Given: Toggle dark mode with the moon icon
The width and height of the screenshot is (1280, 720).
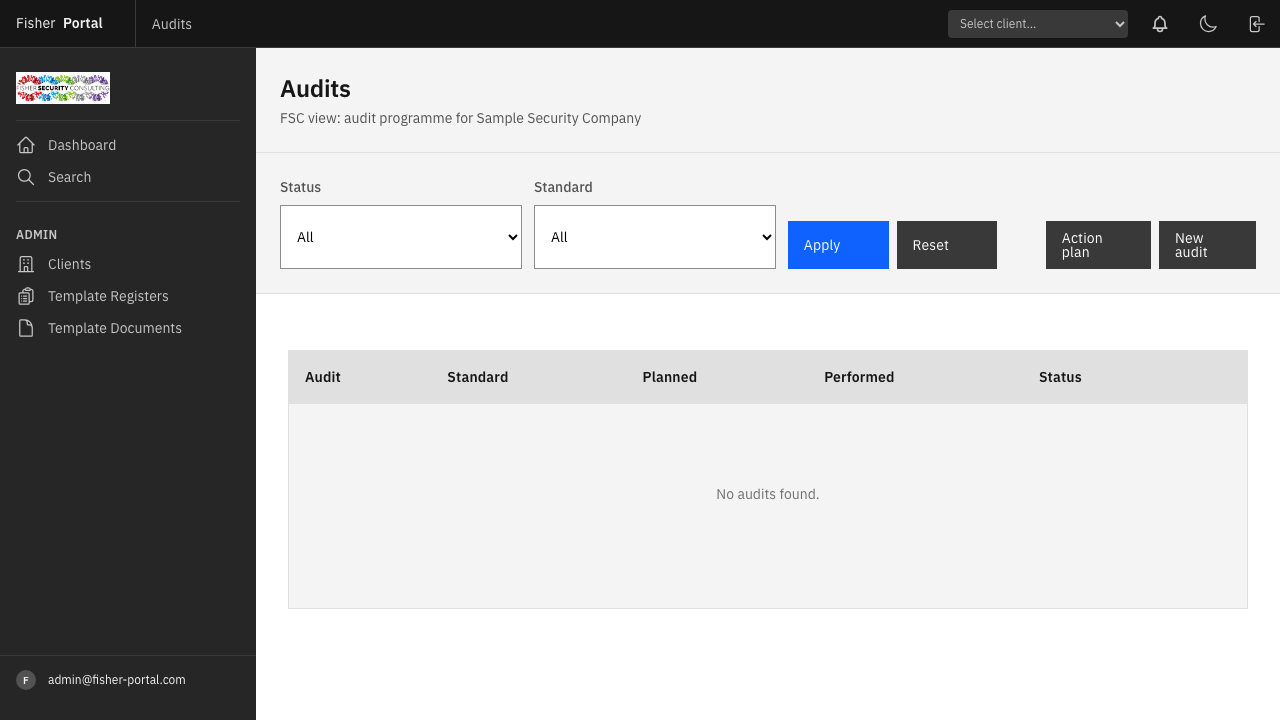Looking at the screenshot, I should coord(1207,23).
